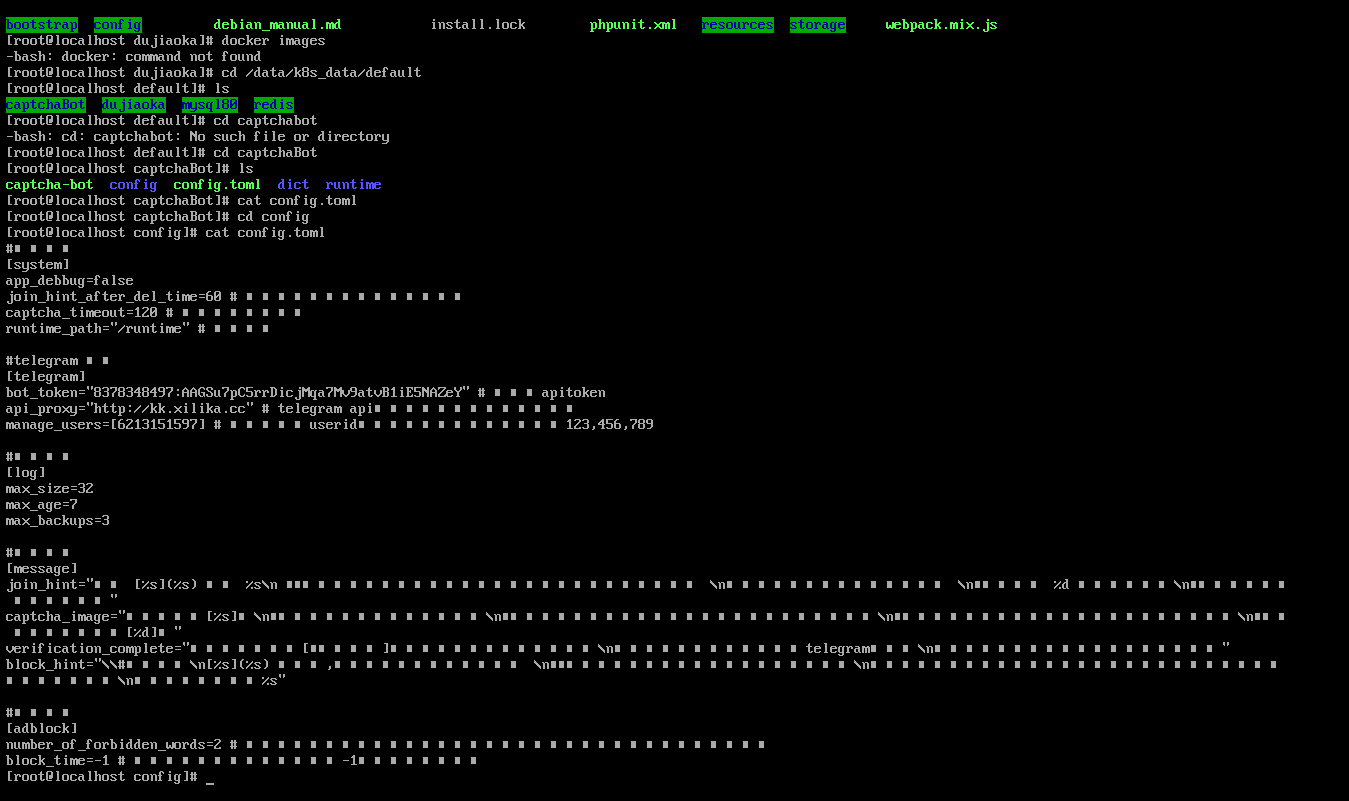Click the phpunit.xml file name
The height and width of the screenshot is (801, 1349).
tap(633, 25)
